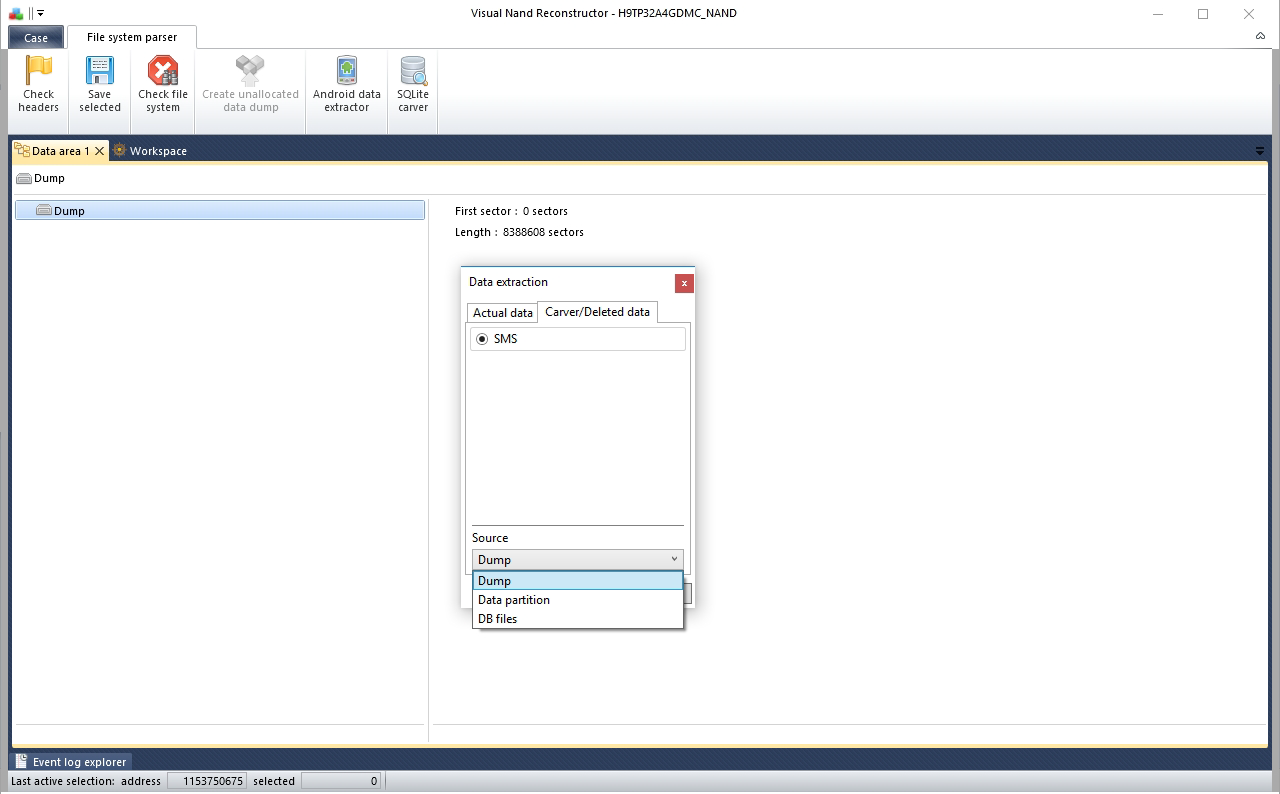This screenshot has width=1280, height=794.
Task: Choose Dump in the Source list
Action: pos(578,581)
